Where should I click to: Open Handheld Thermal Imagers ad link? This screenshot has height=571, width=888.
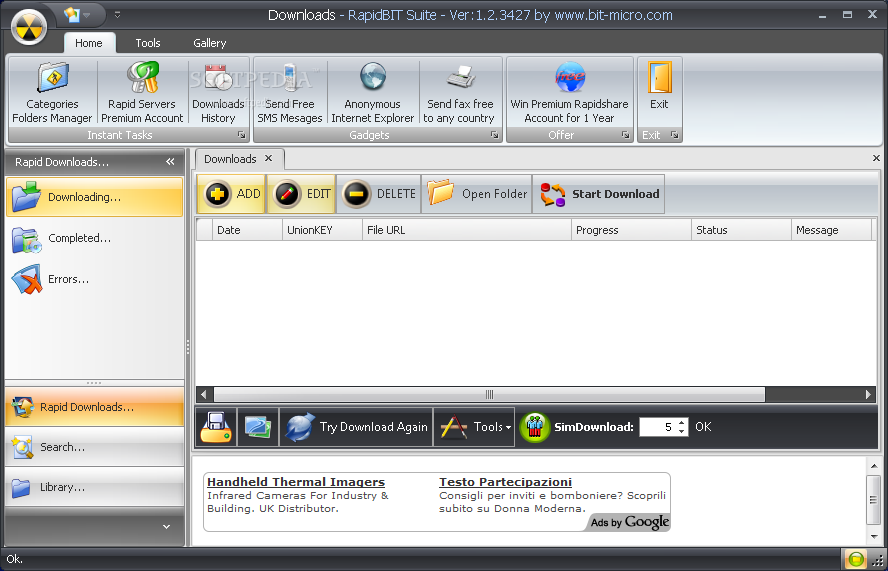(296, 482)
